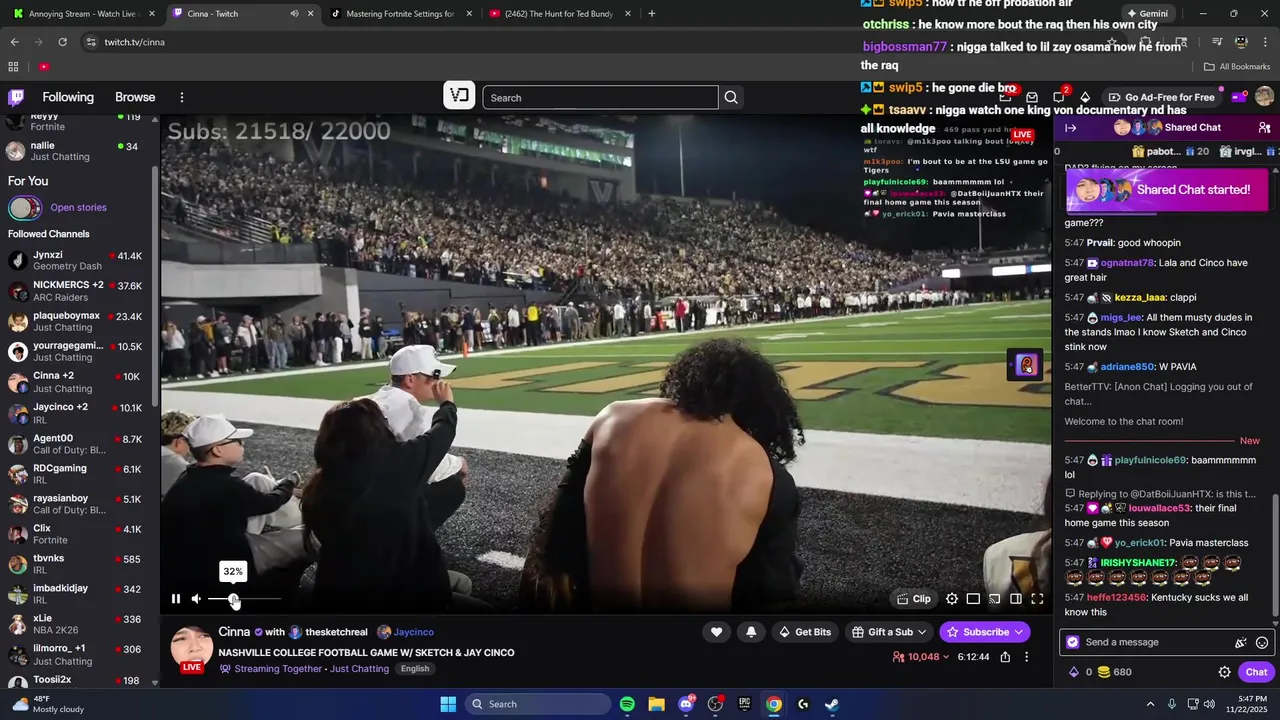The height and width of the screenshot is (720, 1280).
Task: Open the chat celebration party icon
Action: (1241, 642)
